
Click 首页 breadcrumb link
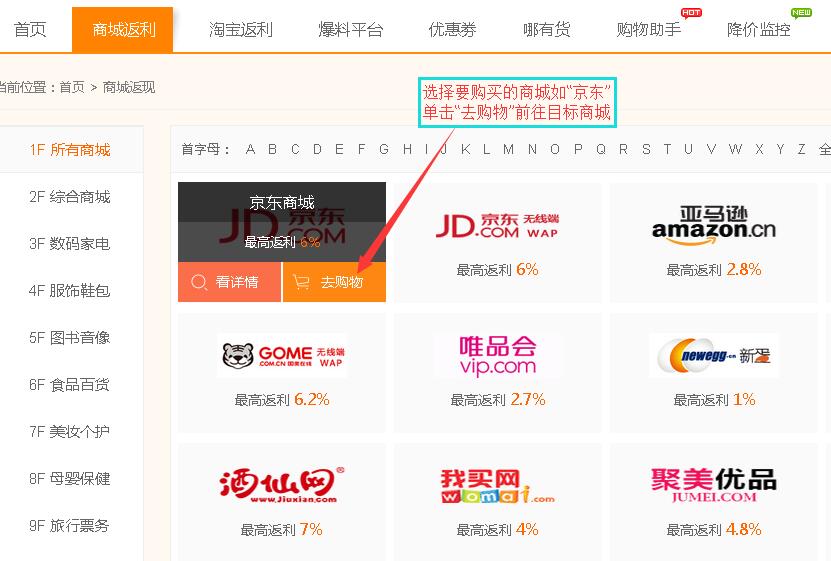pyautogui.click(x=72, y=87)
